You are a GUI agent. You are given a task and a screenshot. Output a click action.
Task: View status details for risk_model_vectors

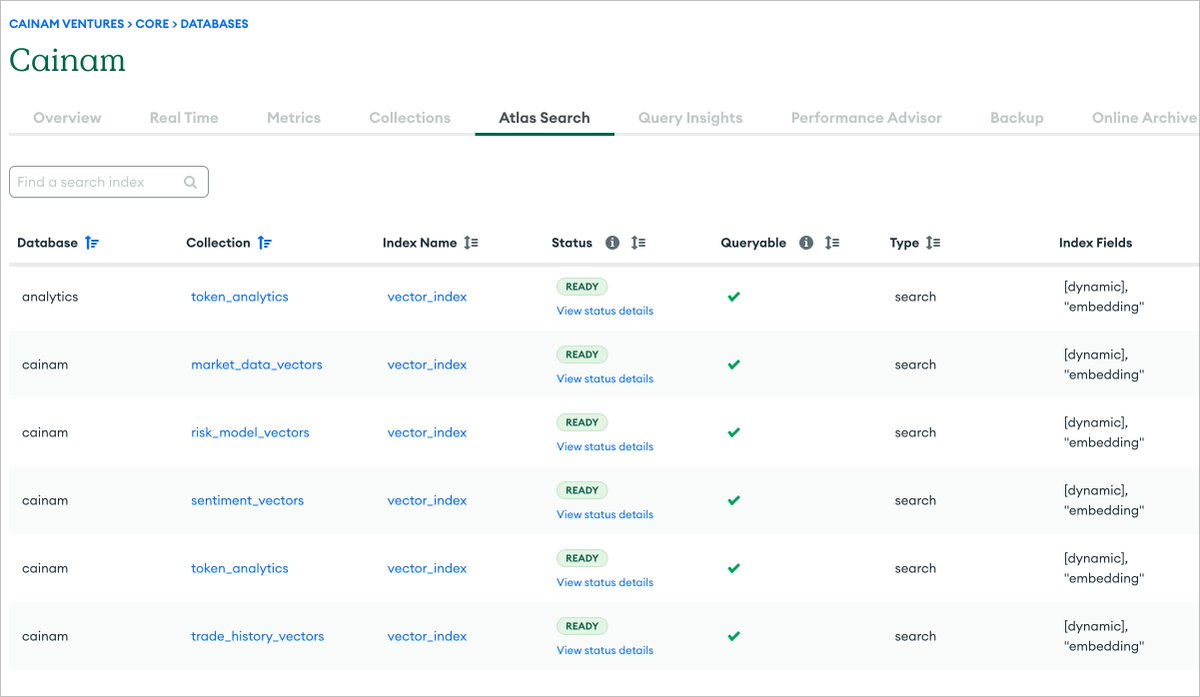coord(604,446)
